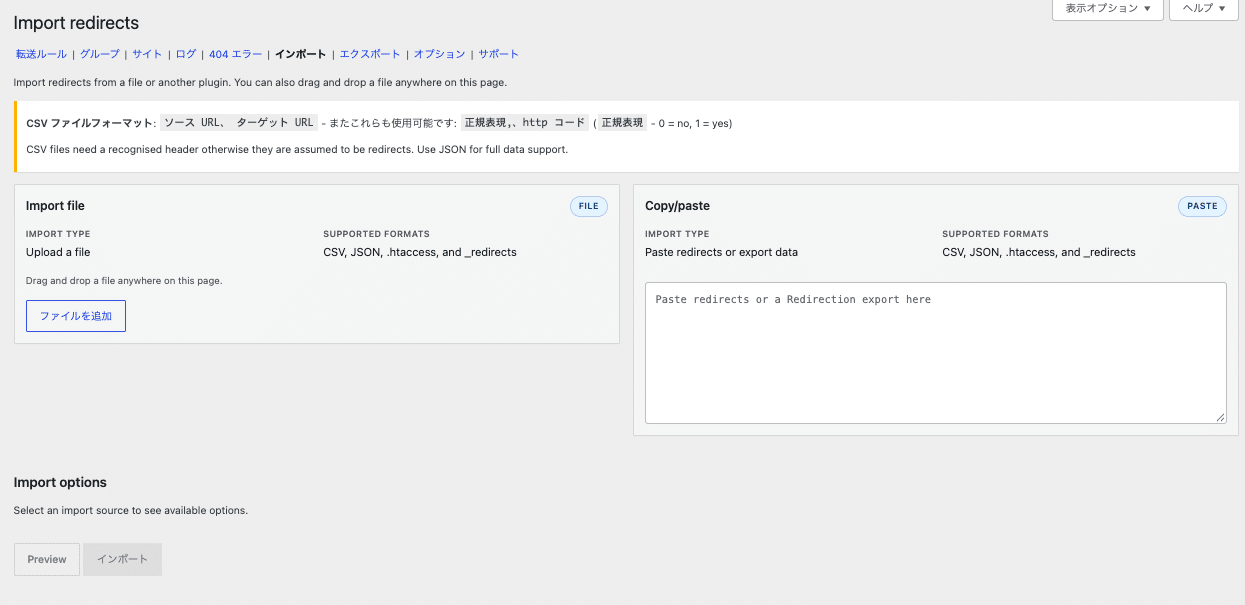Go to the グループ tab
The height and width of the screenshot is (605, 1245).
pos(99,54)
